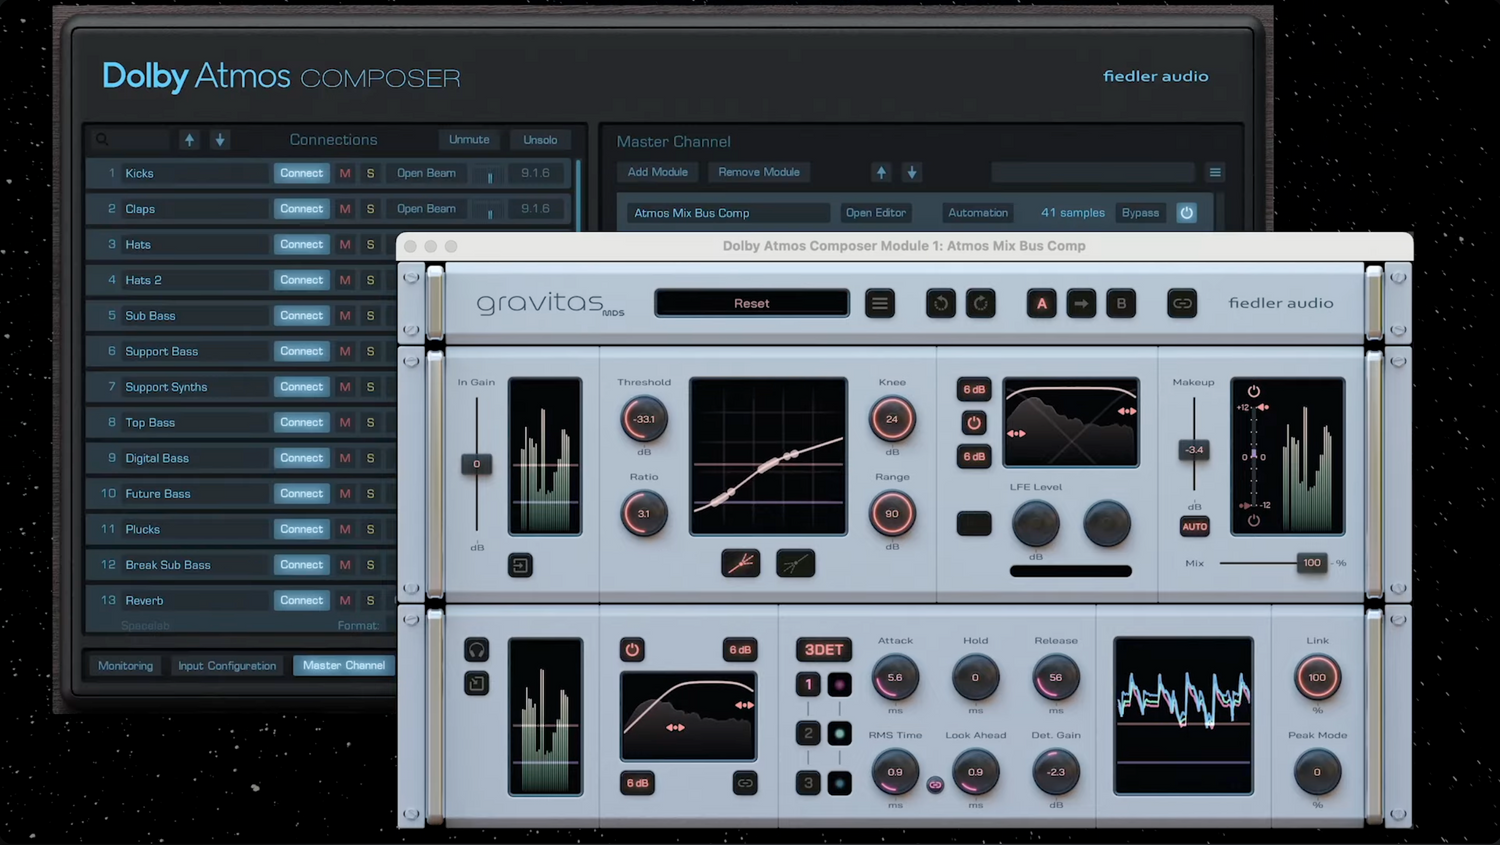The width and height of the screenshot is (1500, 845).
Task: Solo the Sub Bass channel
Action: [370, 316]
